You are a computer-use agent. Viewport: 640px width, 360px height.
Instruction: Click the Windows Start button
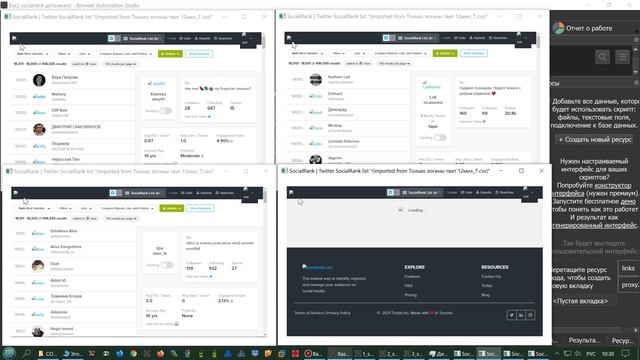(x=9, y=353)
